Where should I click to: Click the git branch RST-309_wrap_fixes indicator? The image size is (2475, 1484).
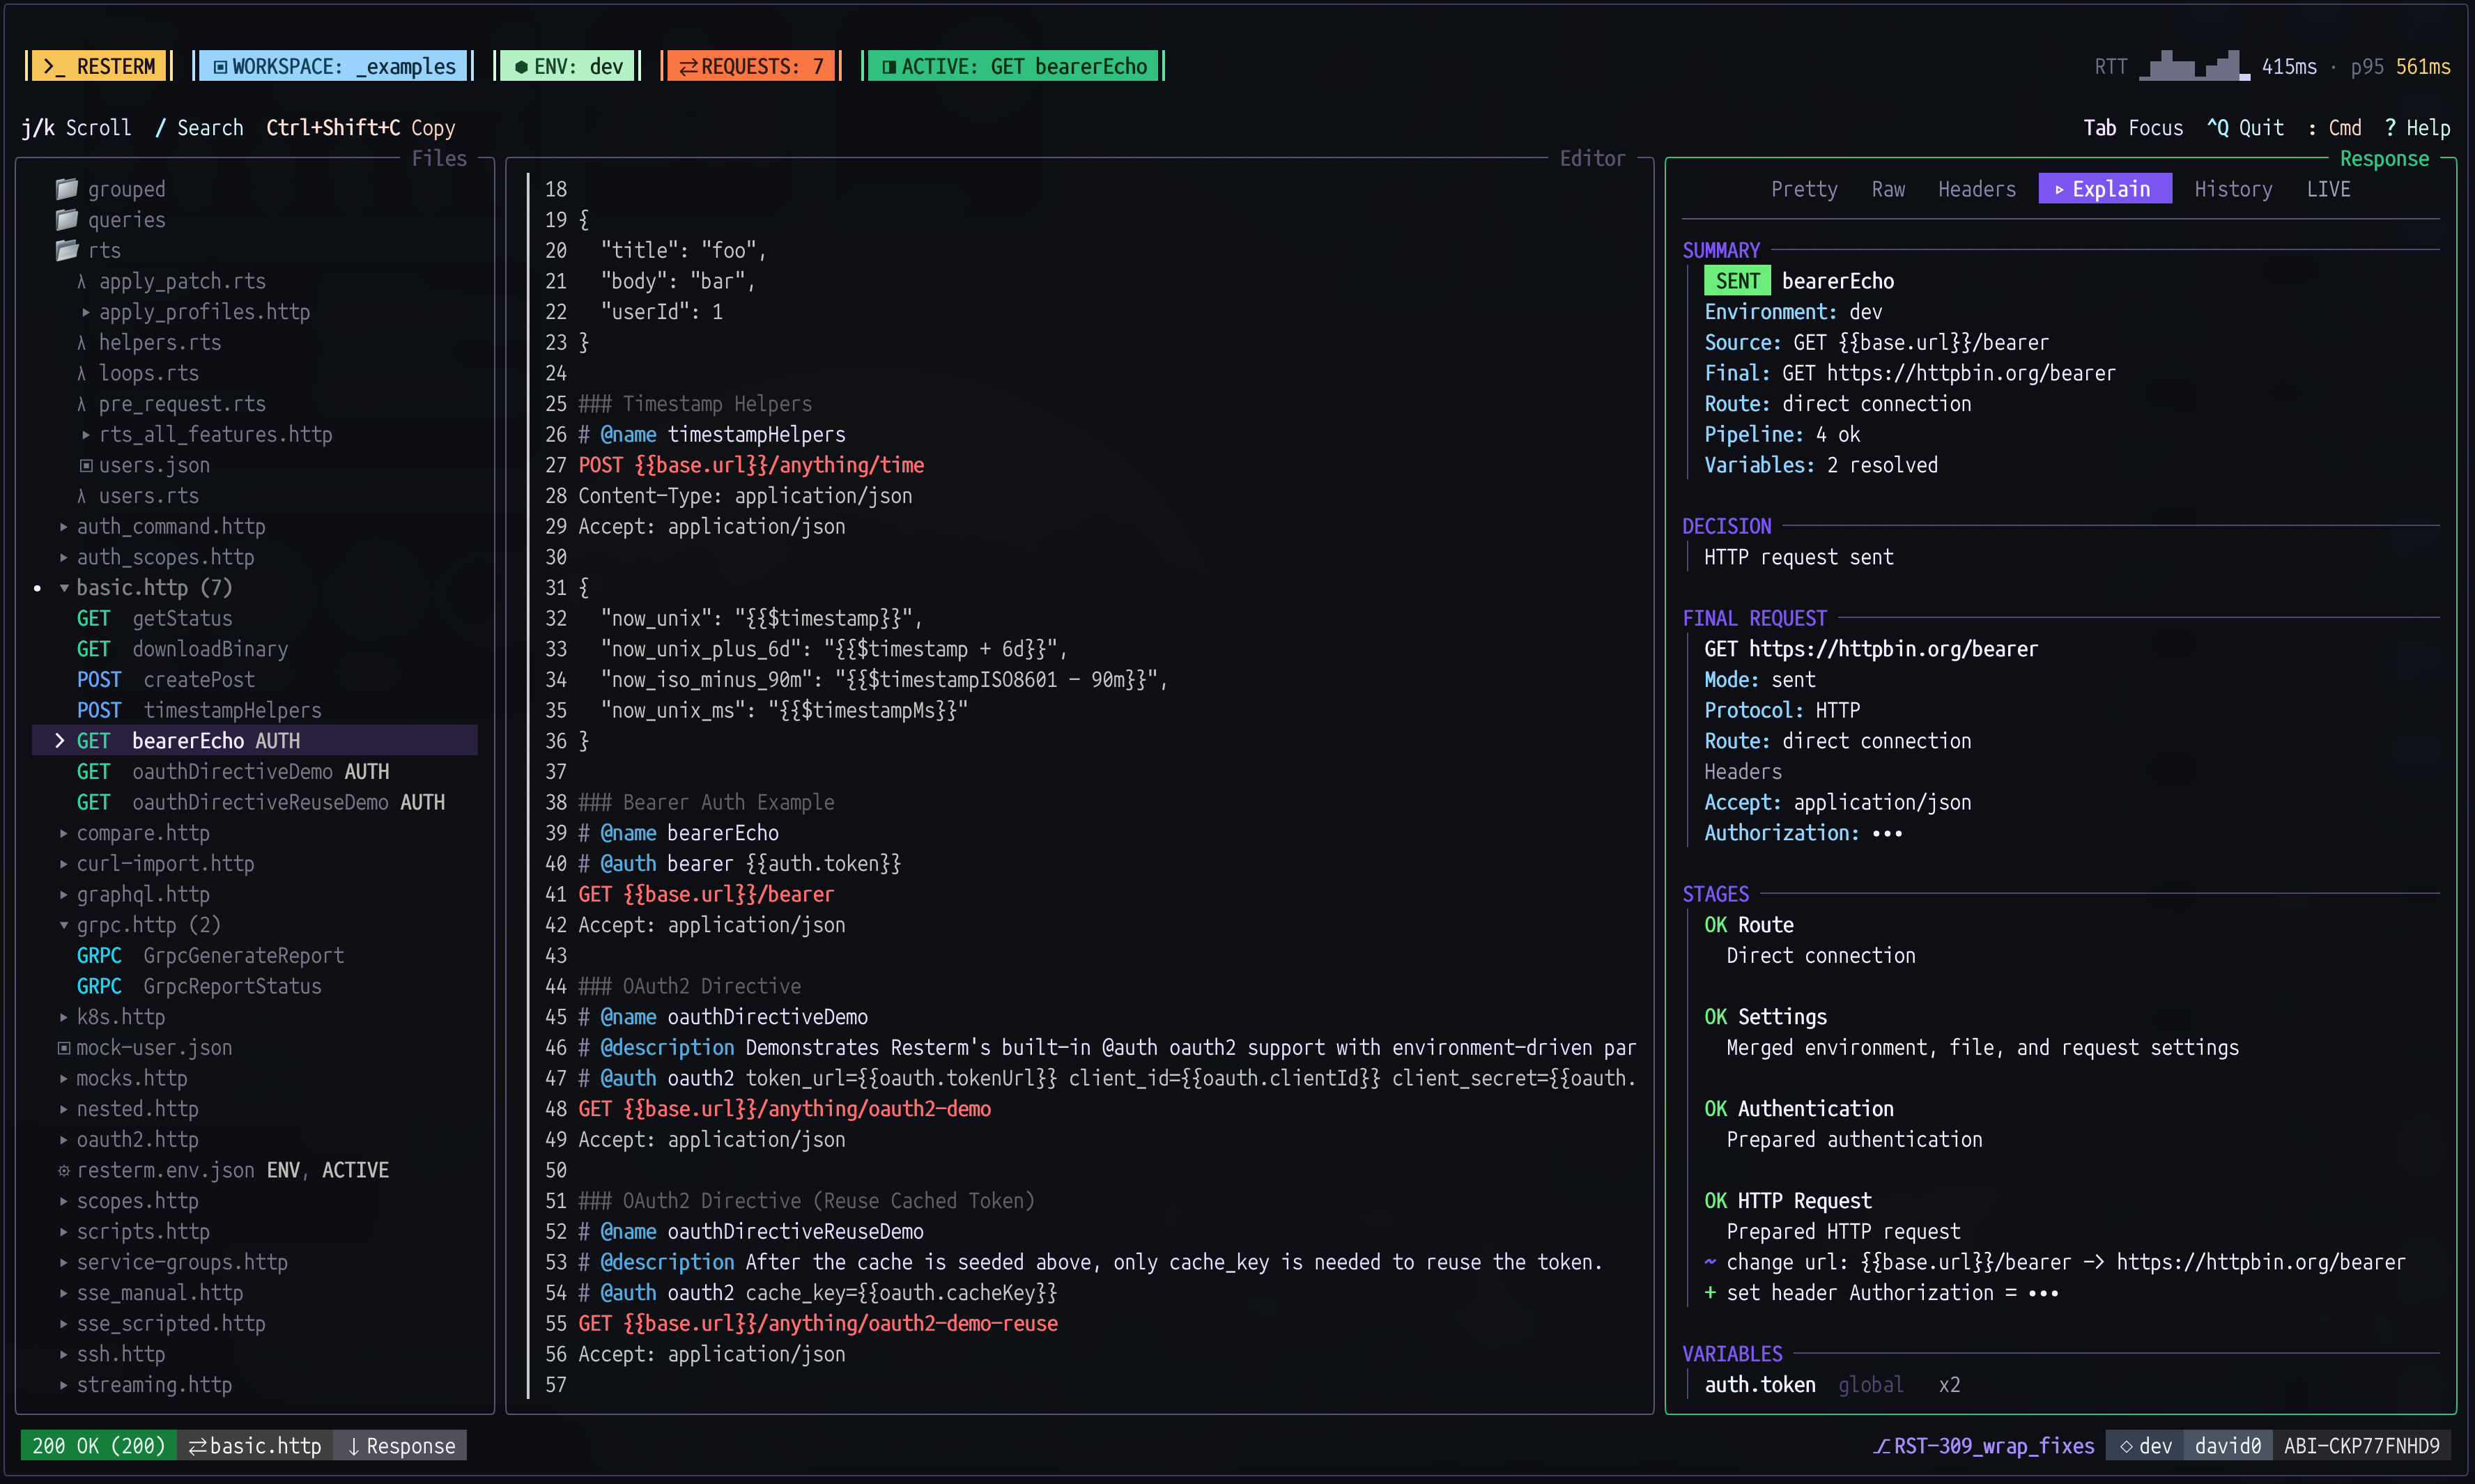point(1984,1446)
